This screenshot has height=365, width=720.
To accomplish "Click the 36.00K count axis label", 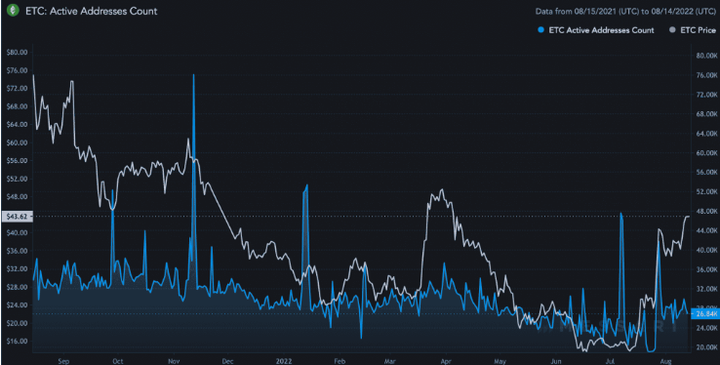I will click(706, 270).
